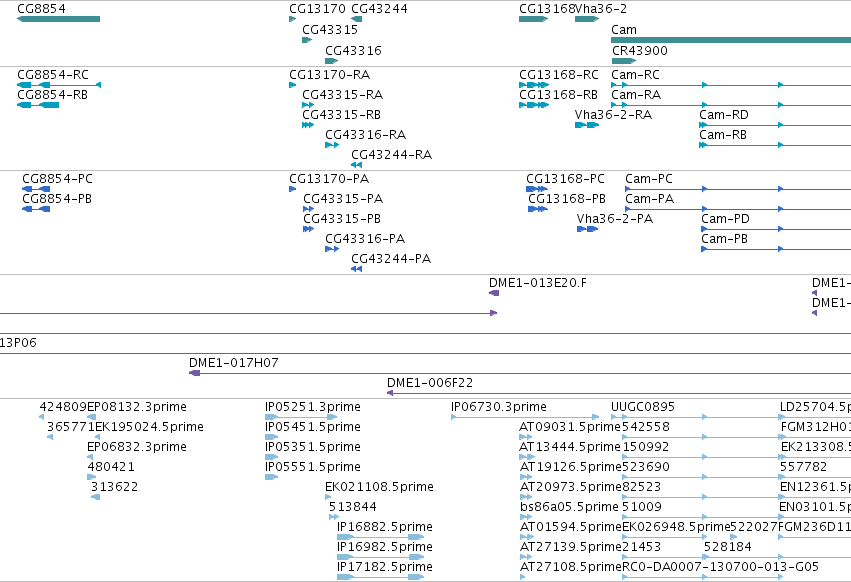Screen dimensions: 851x582
Task: Click the 313622 feature label
Action: pos(115,487)
